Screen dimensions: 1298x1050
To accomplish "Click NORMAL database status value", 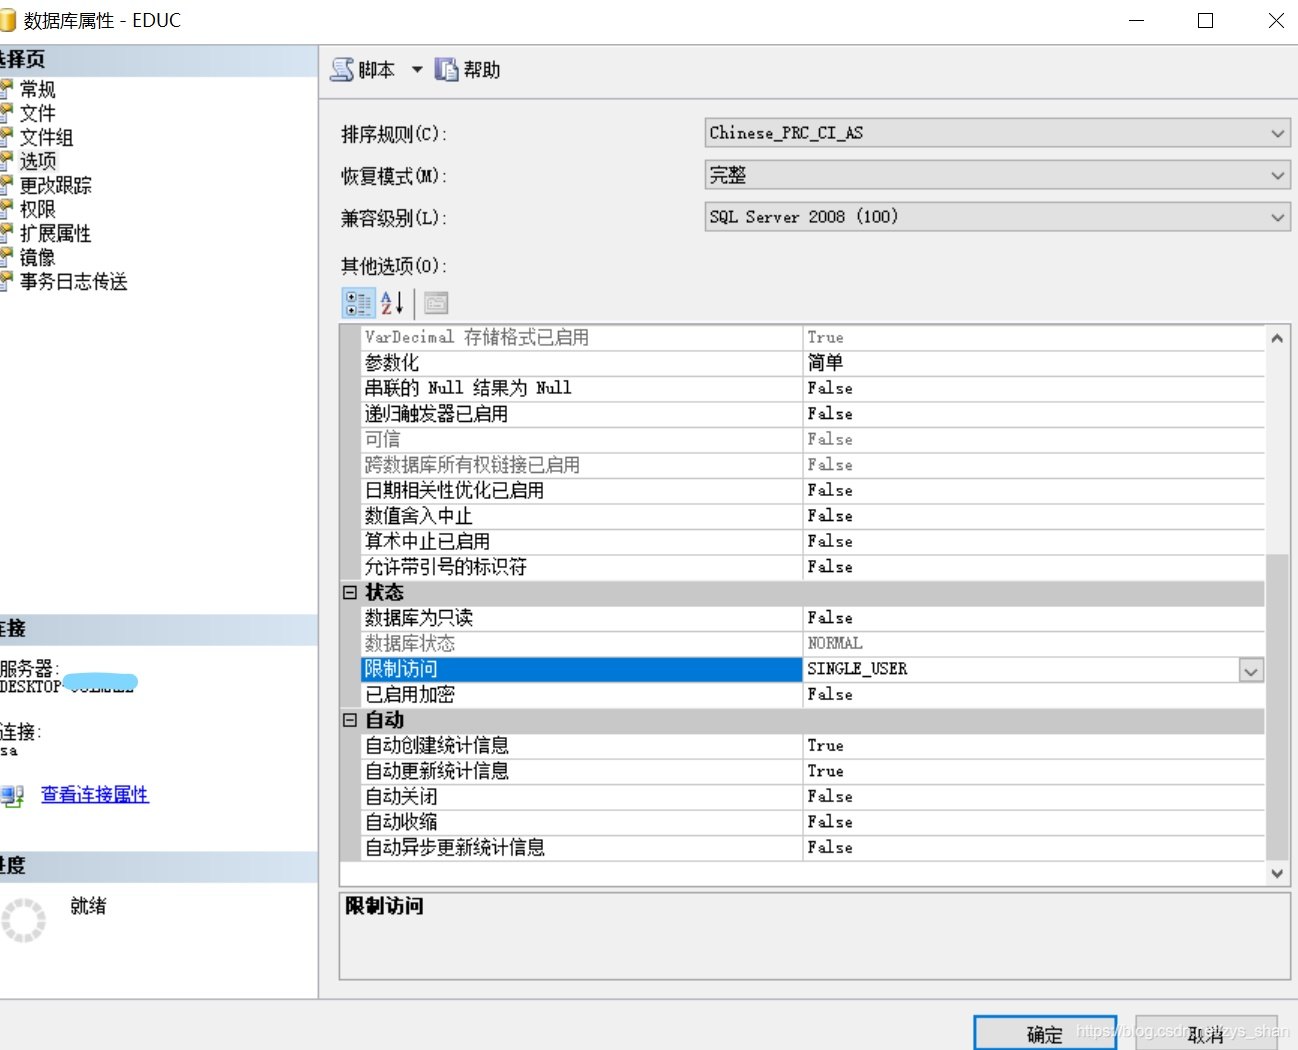I will 835,643.
